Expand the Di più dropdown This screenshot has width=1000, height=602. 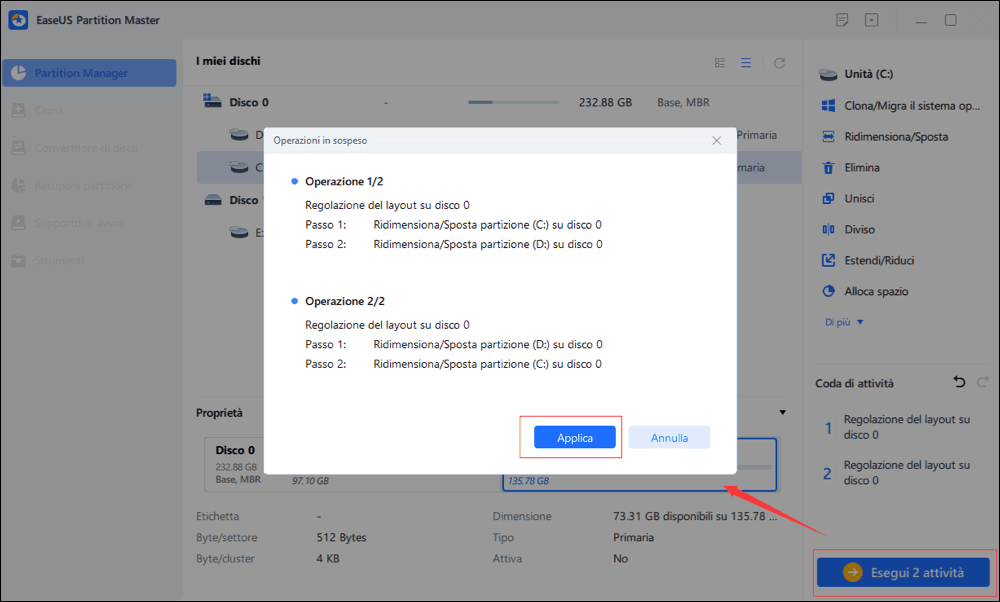click(x=844, y=322)
